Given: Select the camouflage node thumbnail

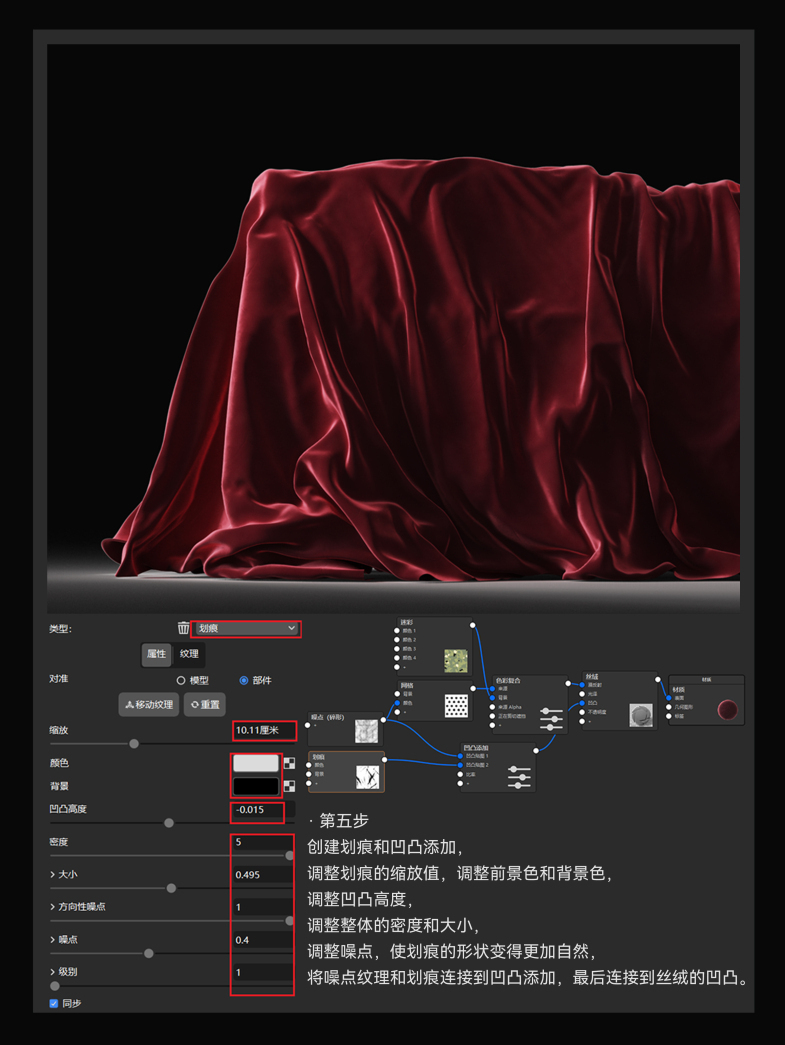Looking at the screenshot, I should (456, 660).
